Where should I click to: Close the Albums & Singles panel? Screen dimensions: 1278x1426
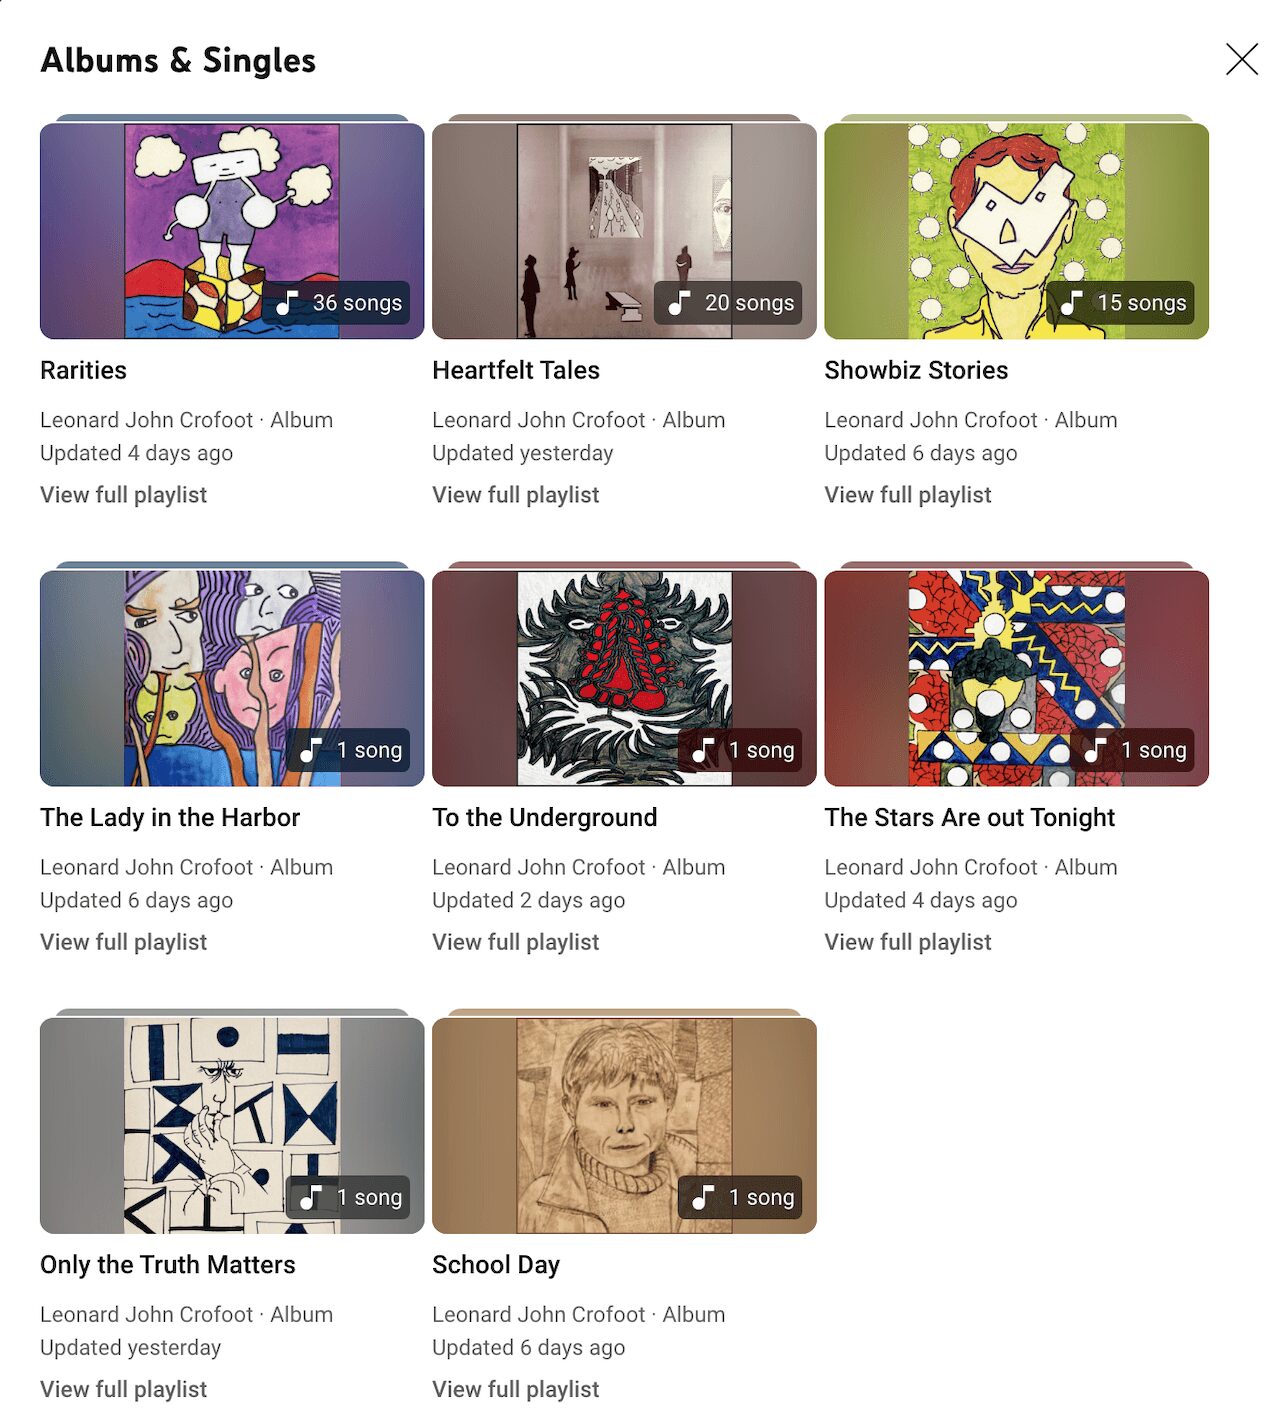tap(1241, 59)
